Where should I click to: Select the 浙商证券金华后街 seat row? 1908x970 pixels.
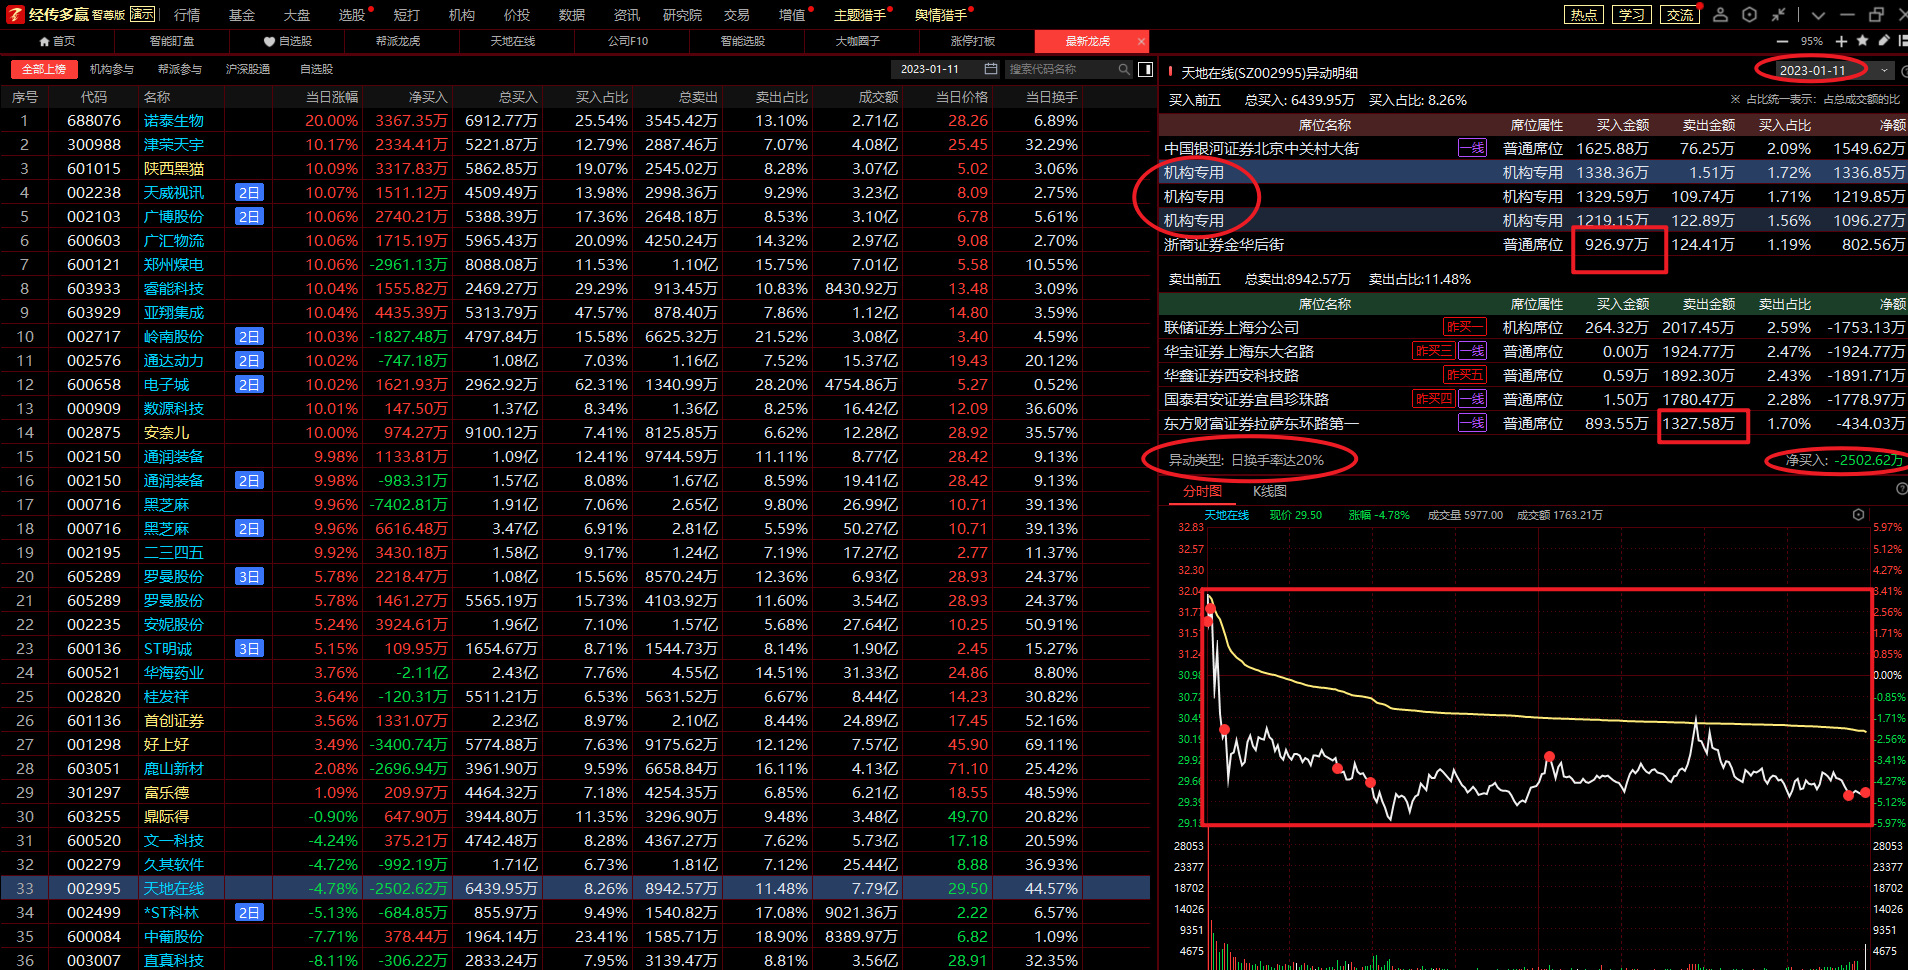pos(1533,244)
